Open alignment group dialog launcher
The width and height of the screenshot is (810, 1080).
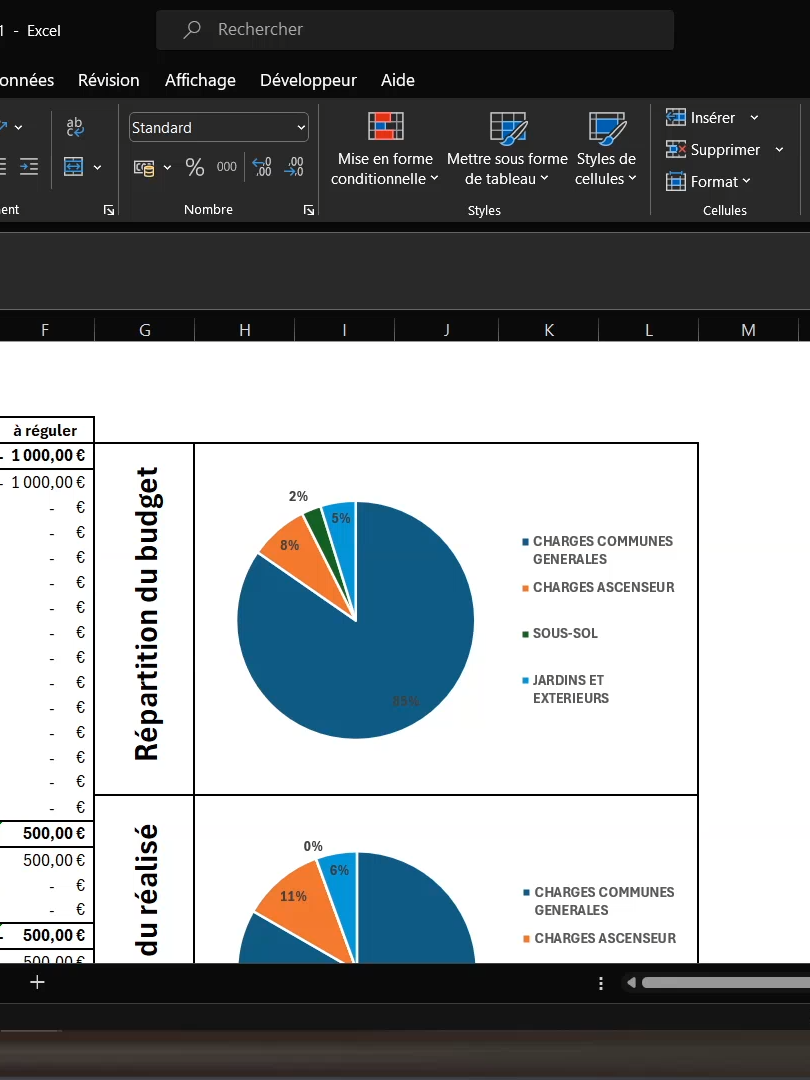tap(109, 210)
